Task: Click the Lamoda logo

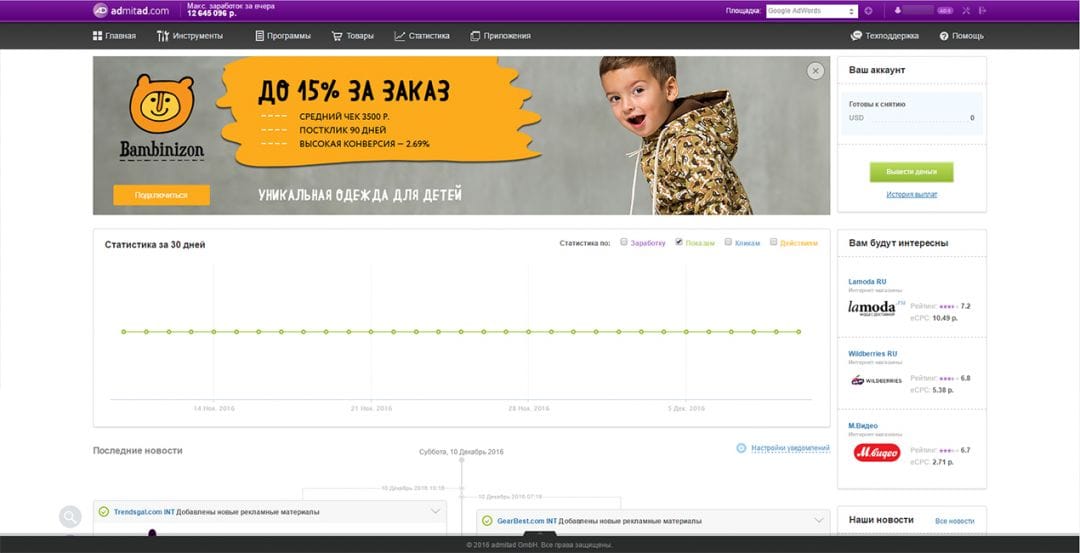Action: pyautogui.click(x=876, y=307)
